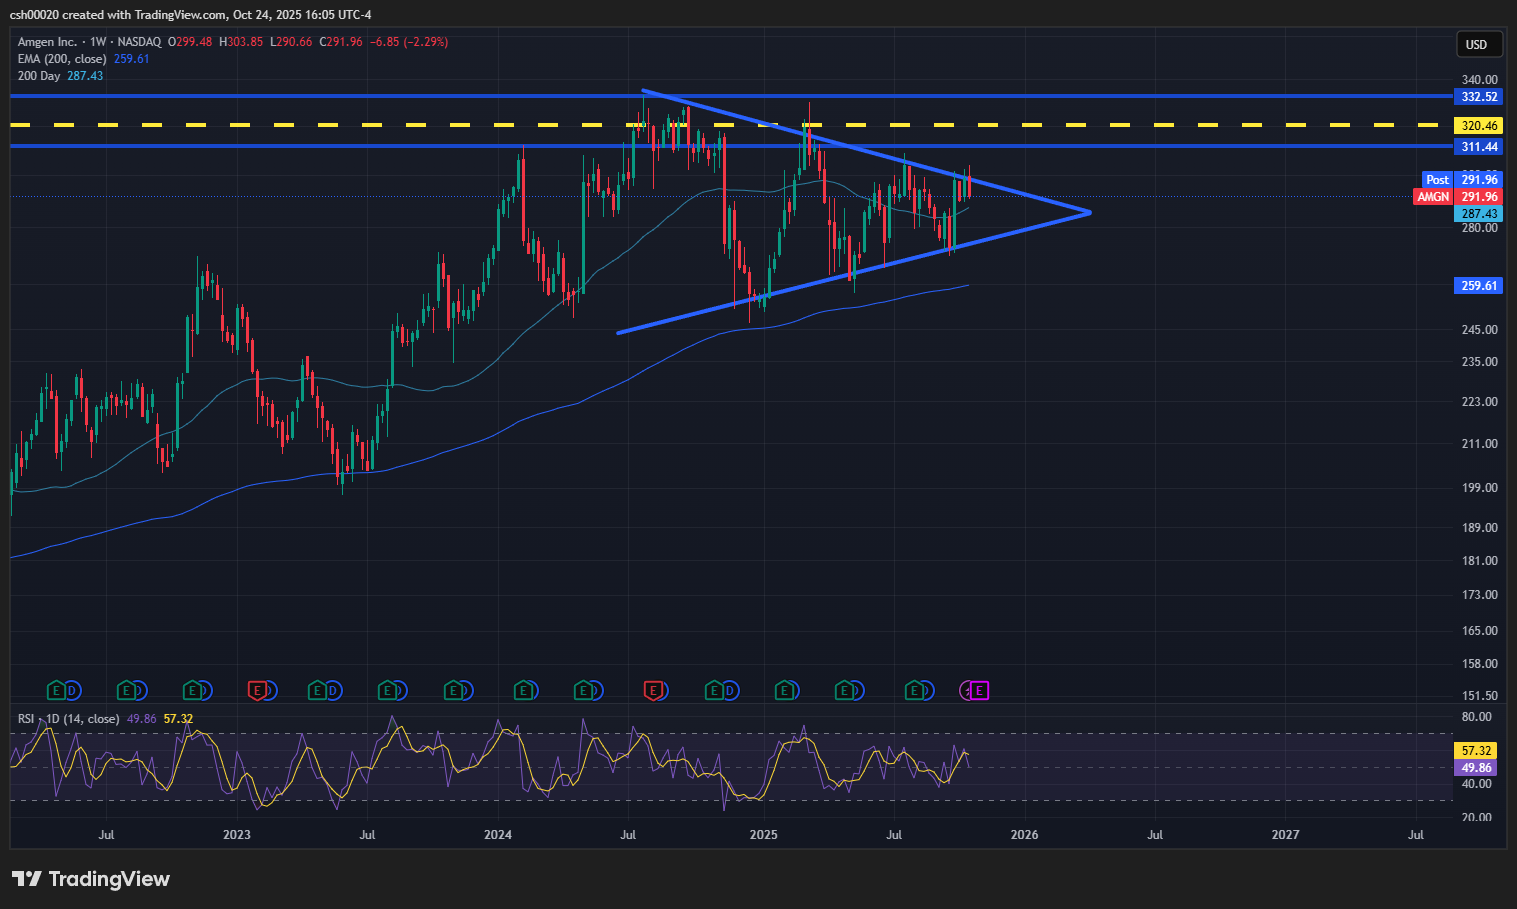Click the light-blue 287.43 price label
The height and width of the screenshot is (909, 1517).
1479,214
